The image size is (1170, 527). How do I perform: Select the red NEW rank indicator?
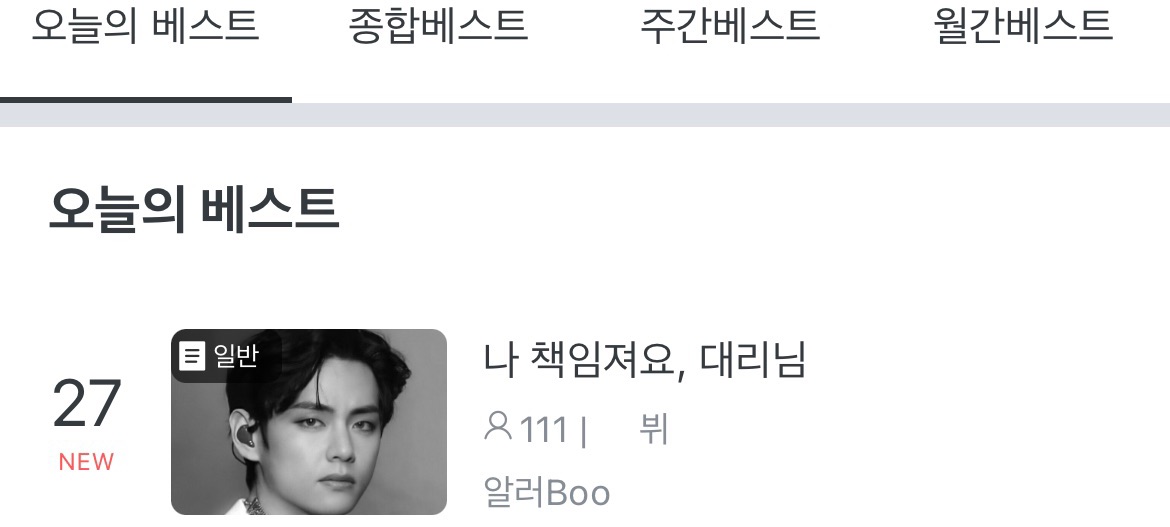coord(87,462)
